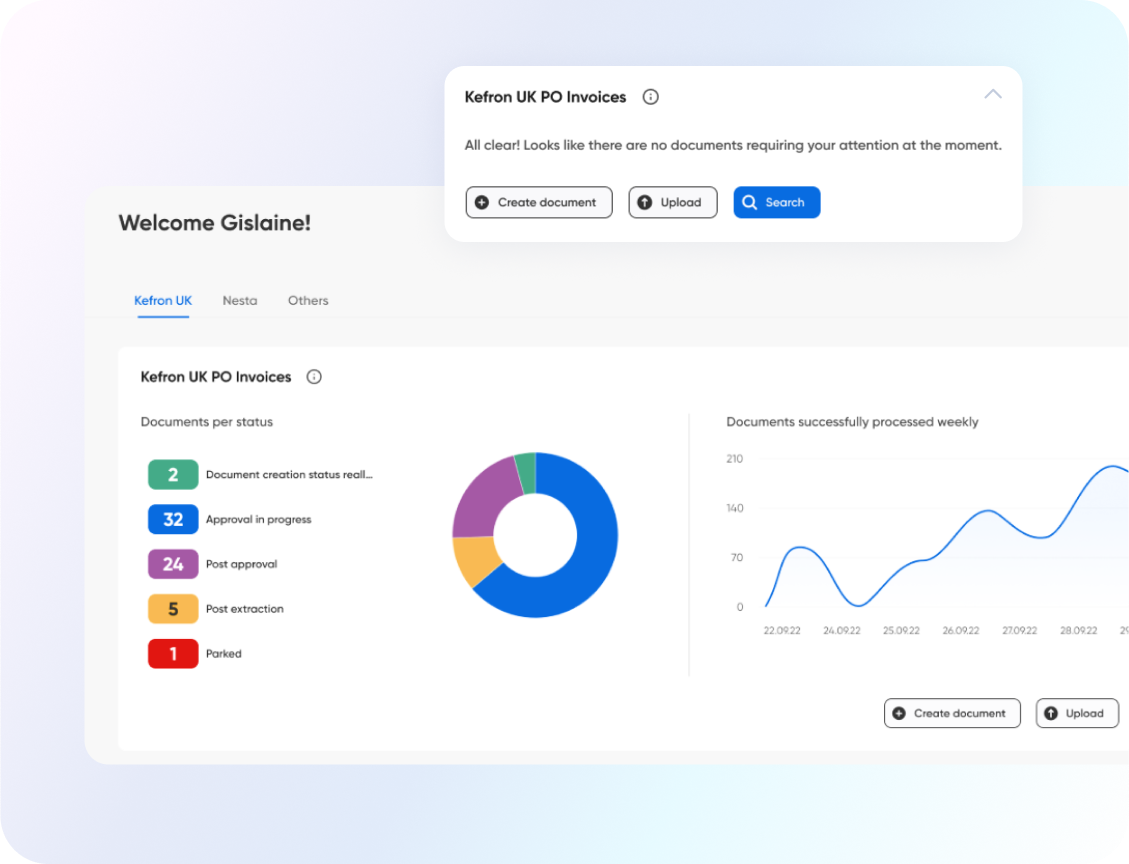Click info icon beside dashboard Kefron UK PO Invoices
The width and height of the screenshot is (1129, 864).
pyautogui.click(x=314, y=377)
